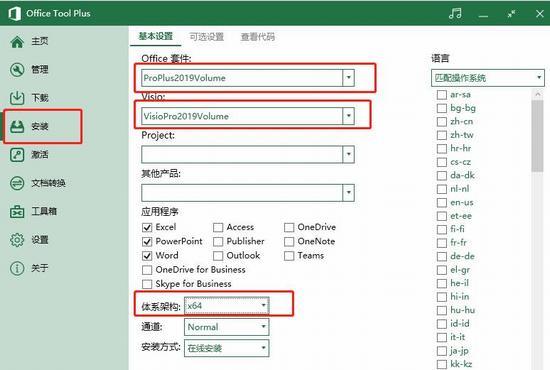
Task: Go to the 下载 sidebar page
Action: [x=40, y=98]
